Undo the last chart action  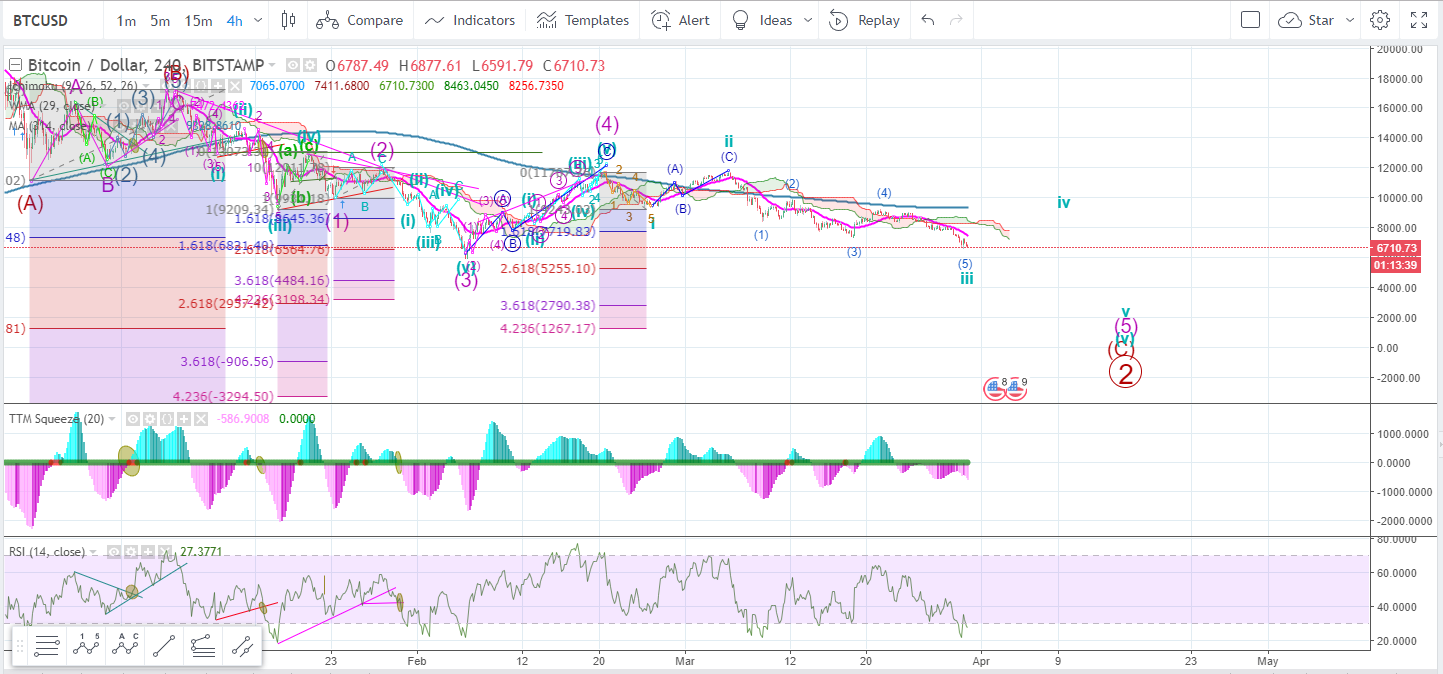click(x=928, y=20)
